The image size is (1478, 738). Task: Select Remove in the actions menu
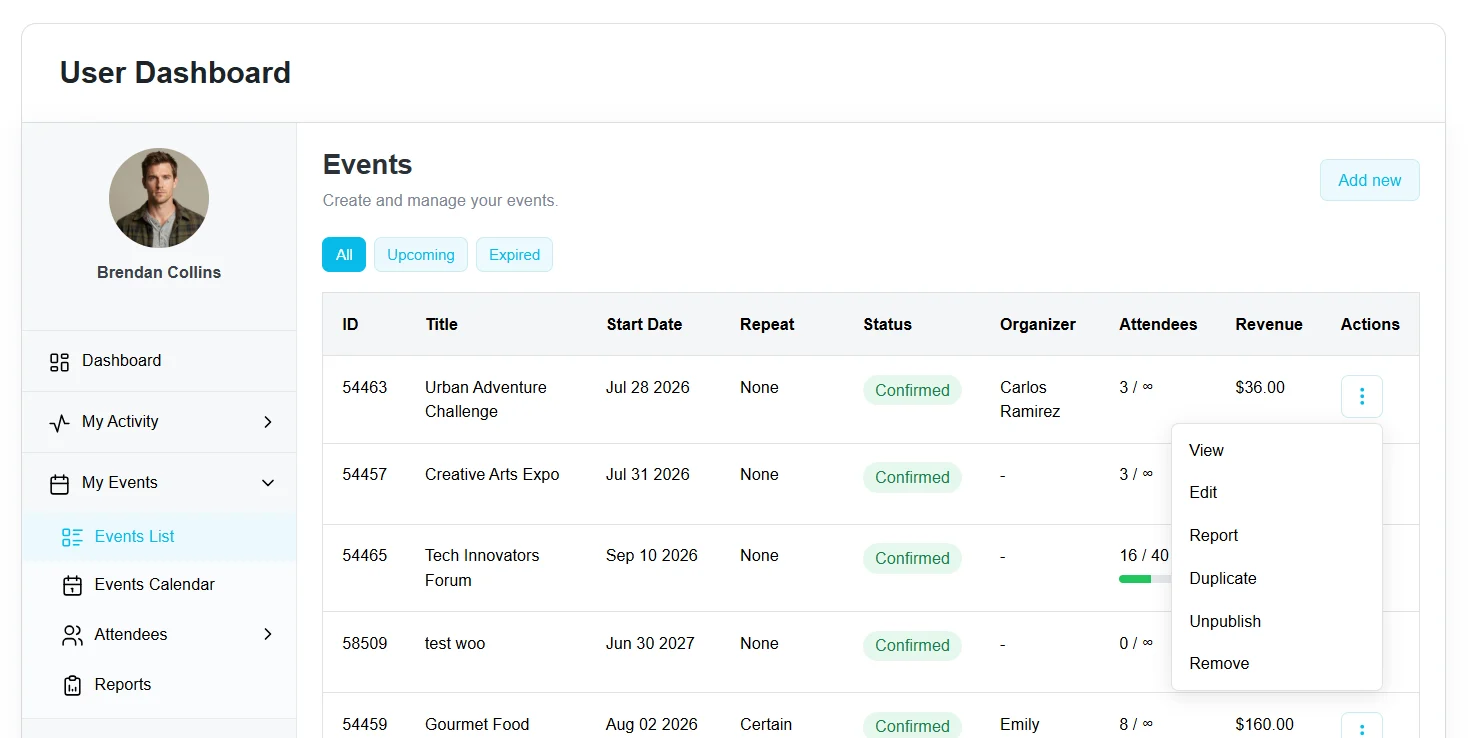click(x=1277, y=663)
